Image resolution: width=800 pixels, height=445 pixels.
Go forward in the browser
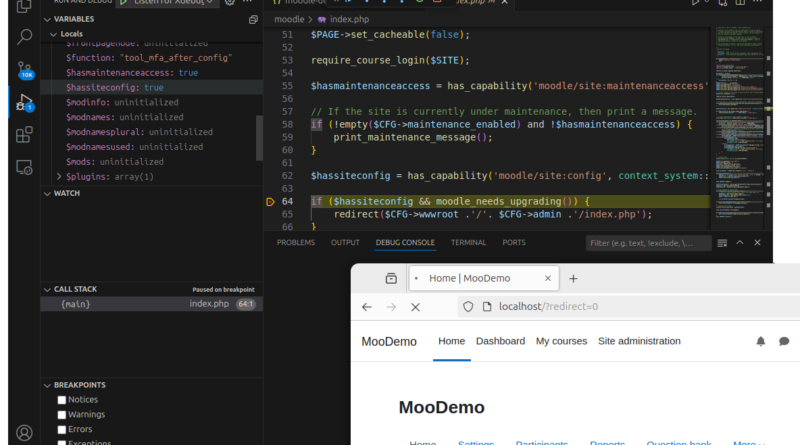click(391, 307)
